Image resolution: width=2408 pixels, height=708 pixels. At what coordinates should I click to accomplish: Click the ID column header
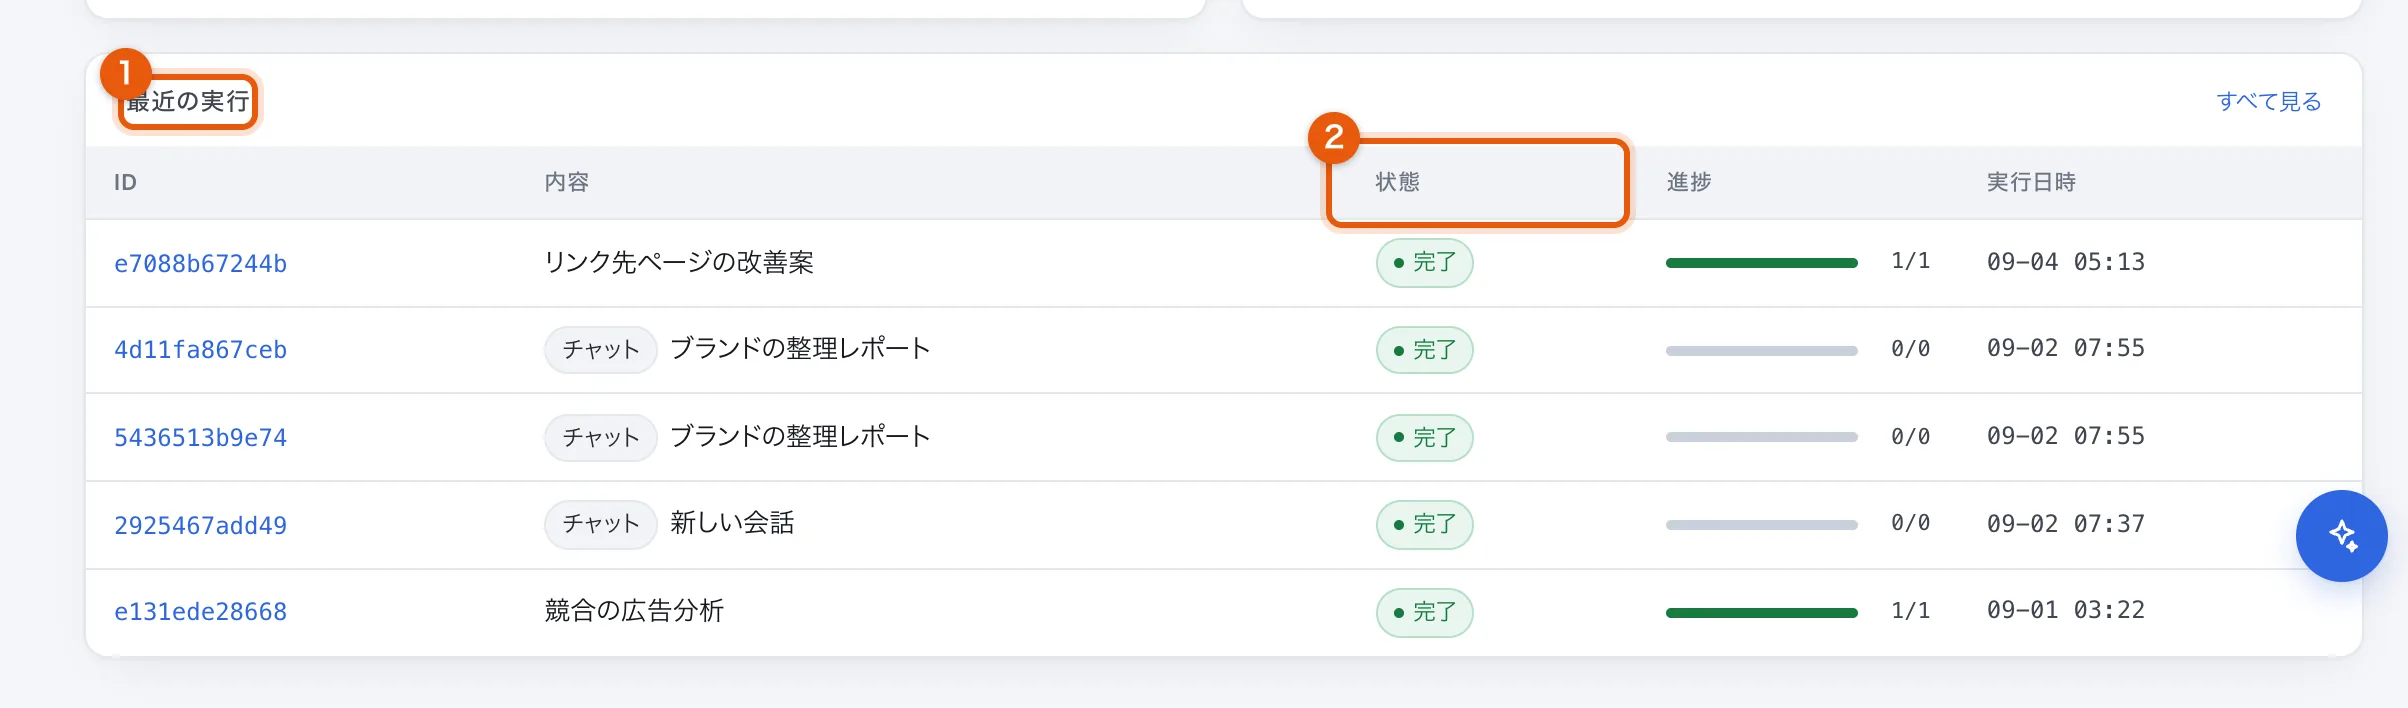[x=125, y=182]
